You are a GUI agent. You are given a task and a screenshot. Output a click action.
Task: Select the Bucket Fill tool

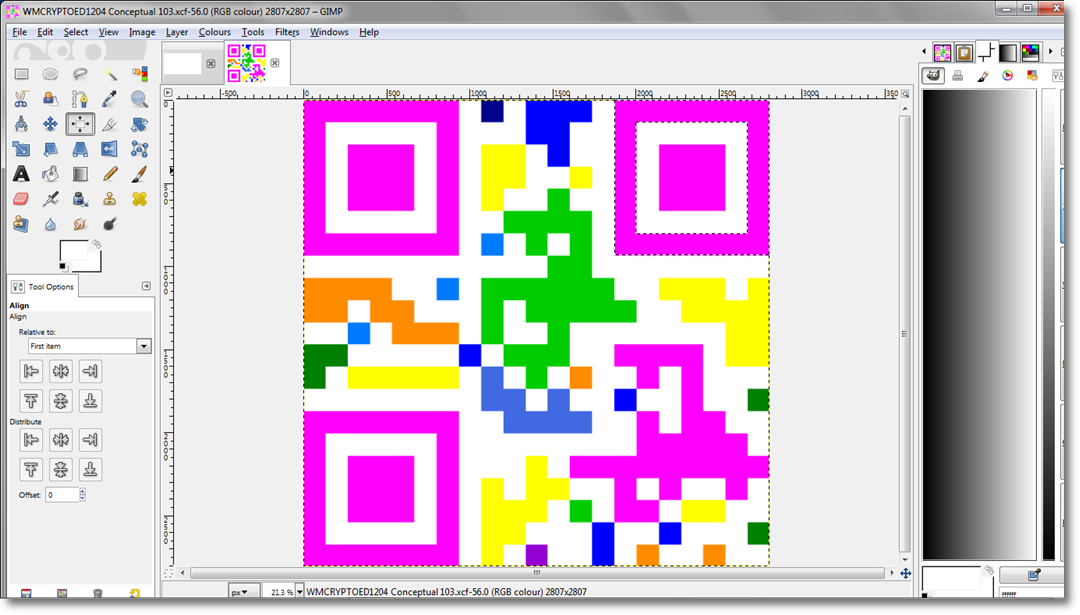point(50,174)
